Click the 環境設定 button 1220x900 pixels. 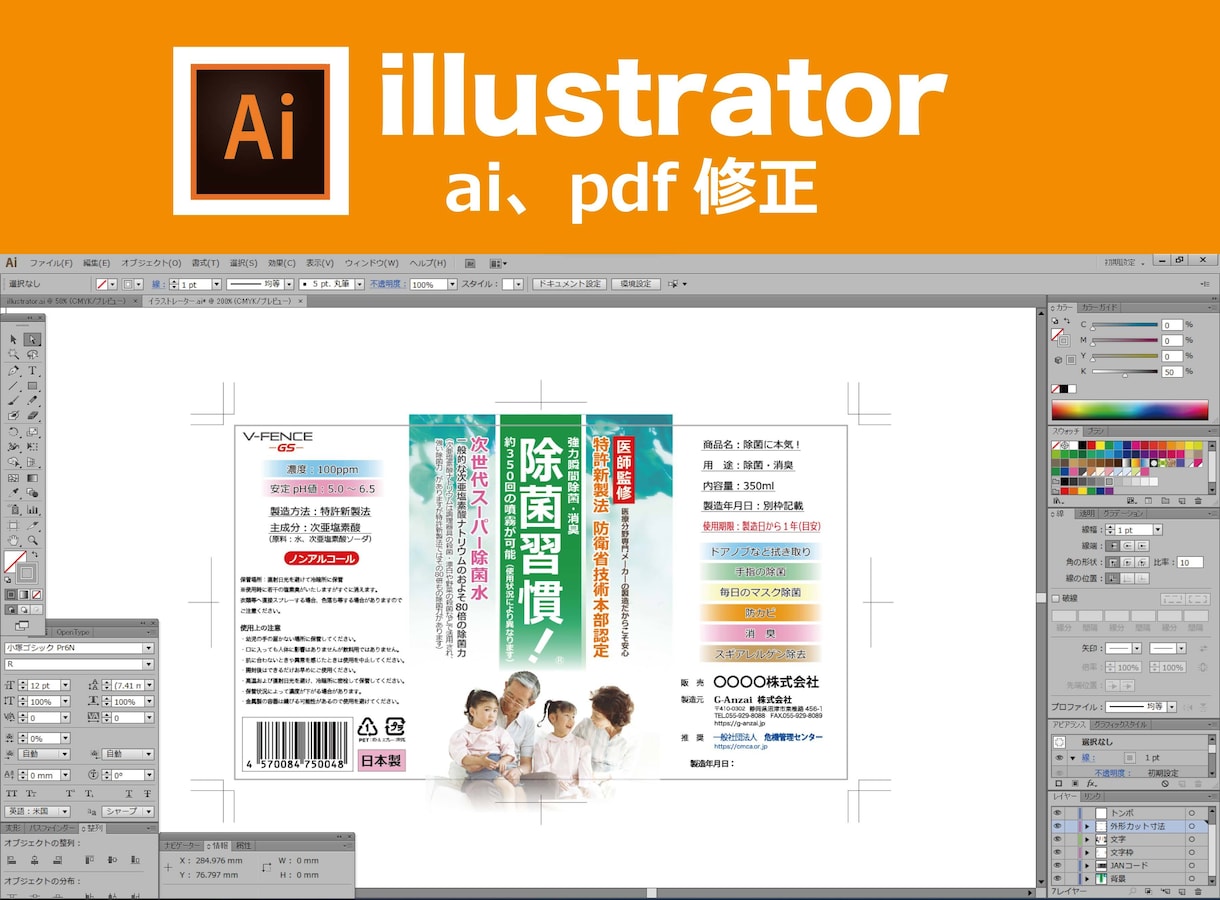636,284
